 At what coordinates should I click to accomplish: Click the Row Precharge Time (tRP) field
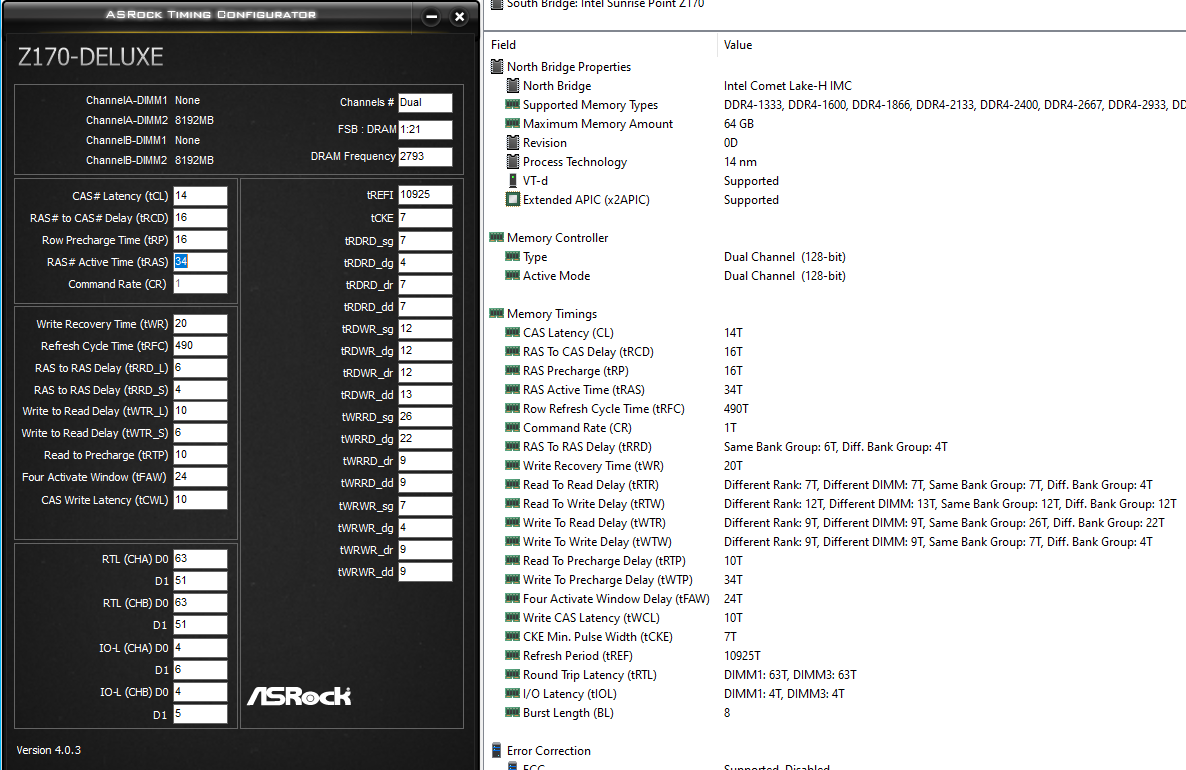point(200,239)
